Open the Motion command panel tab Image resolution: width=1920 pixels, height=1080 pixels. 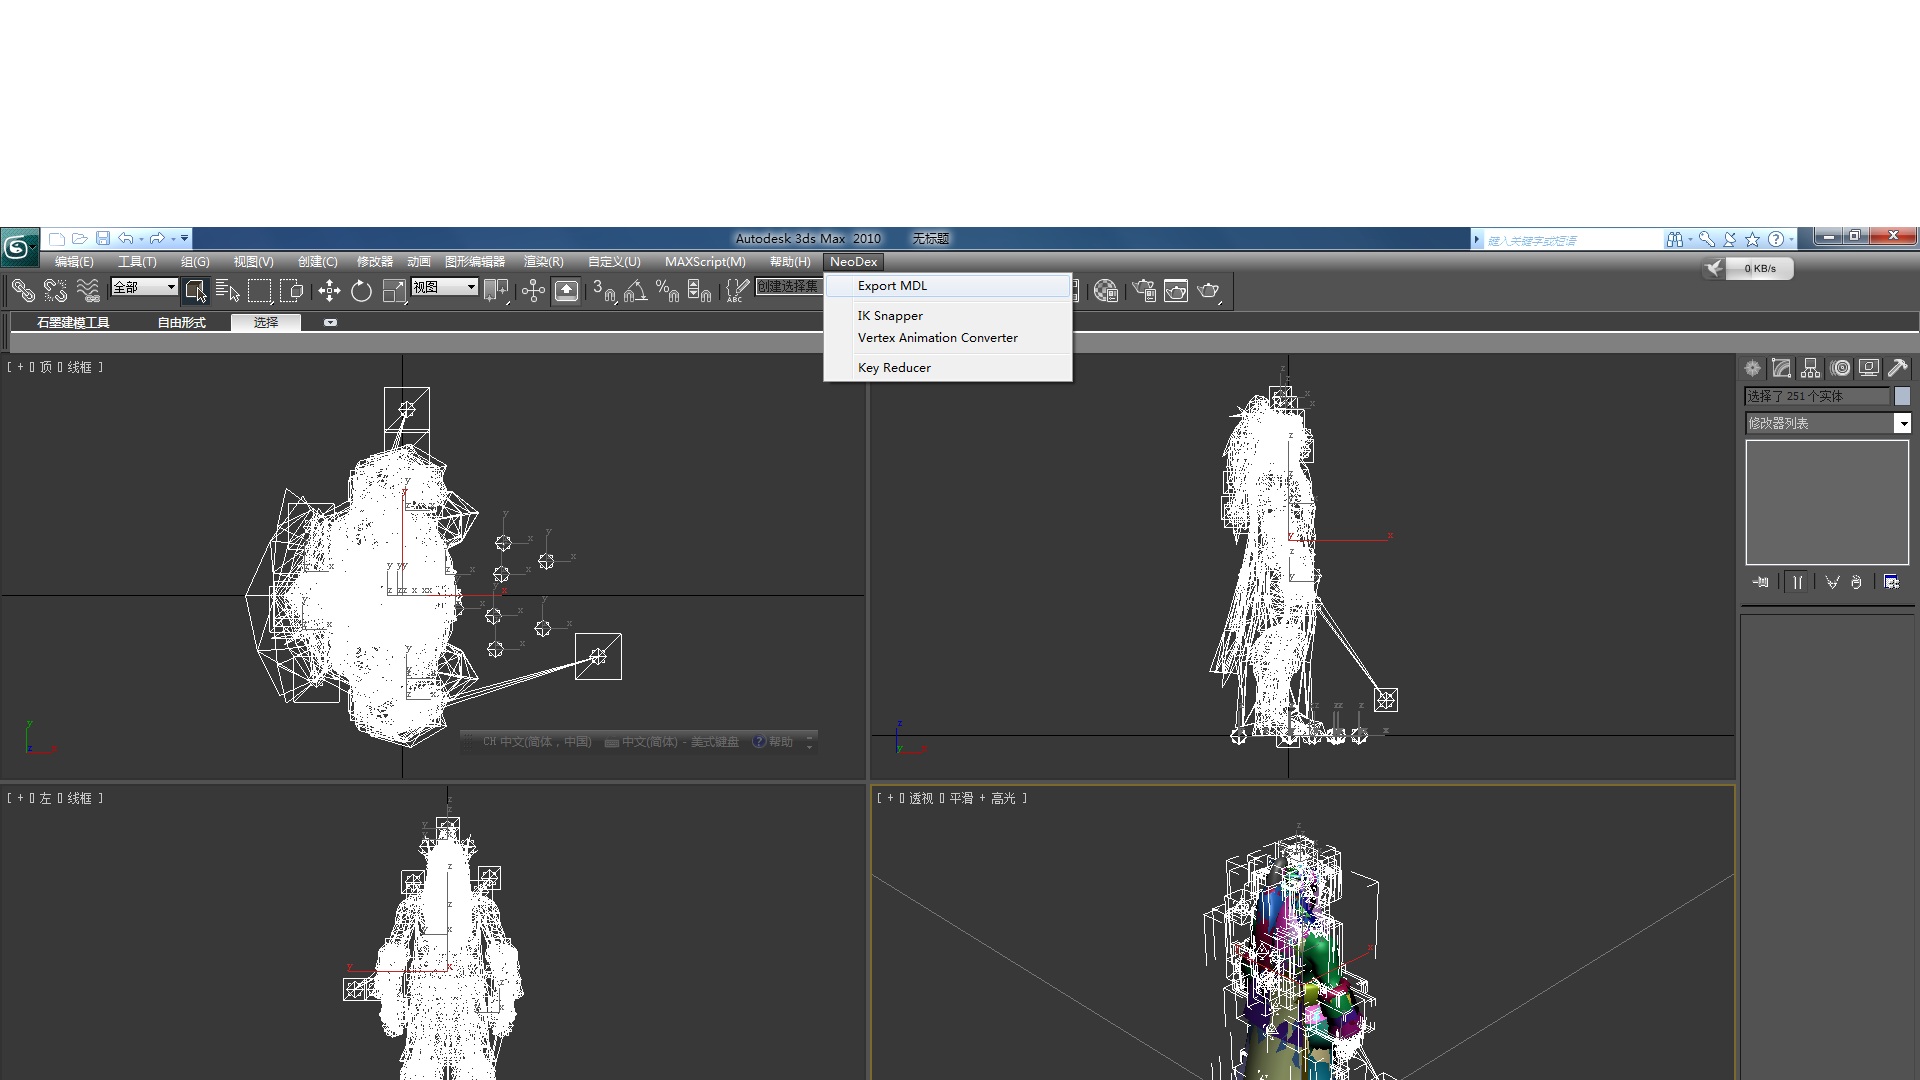[x=1840, y=368]
